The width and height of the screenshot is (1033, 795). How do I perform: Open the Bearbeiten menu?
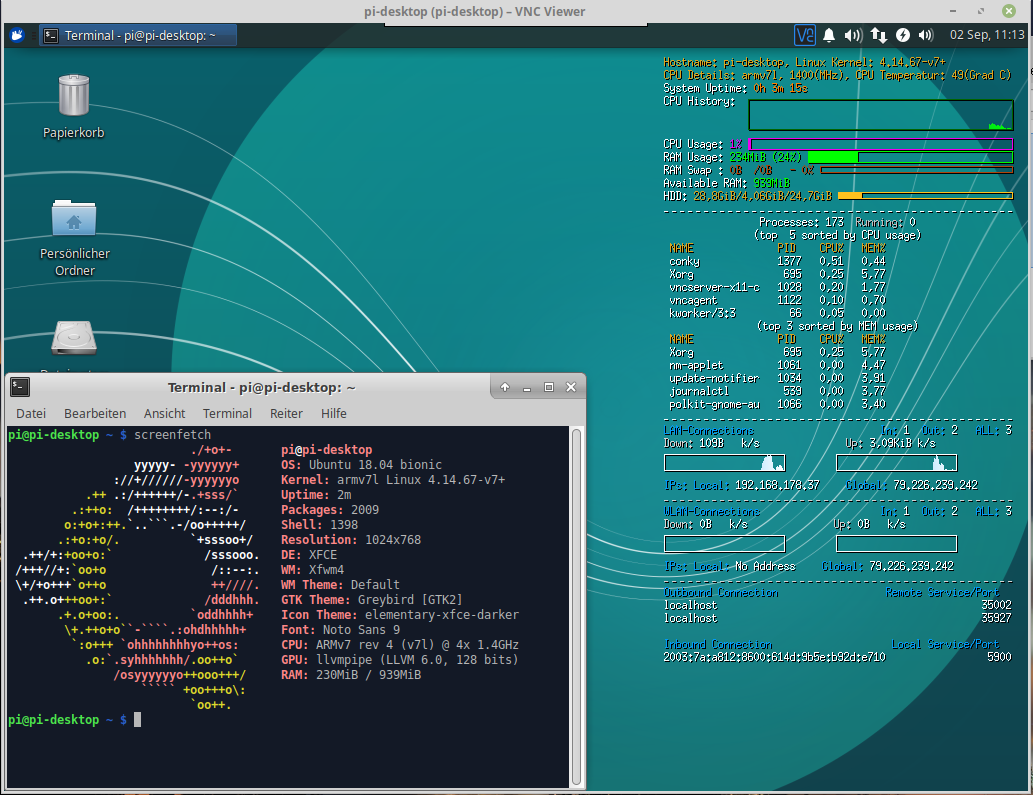click(95, 413)
